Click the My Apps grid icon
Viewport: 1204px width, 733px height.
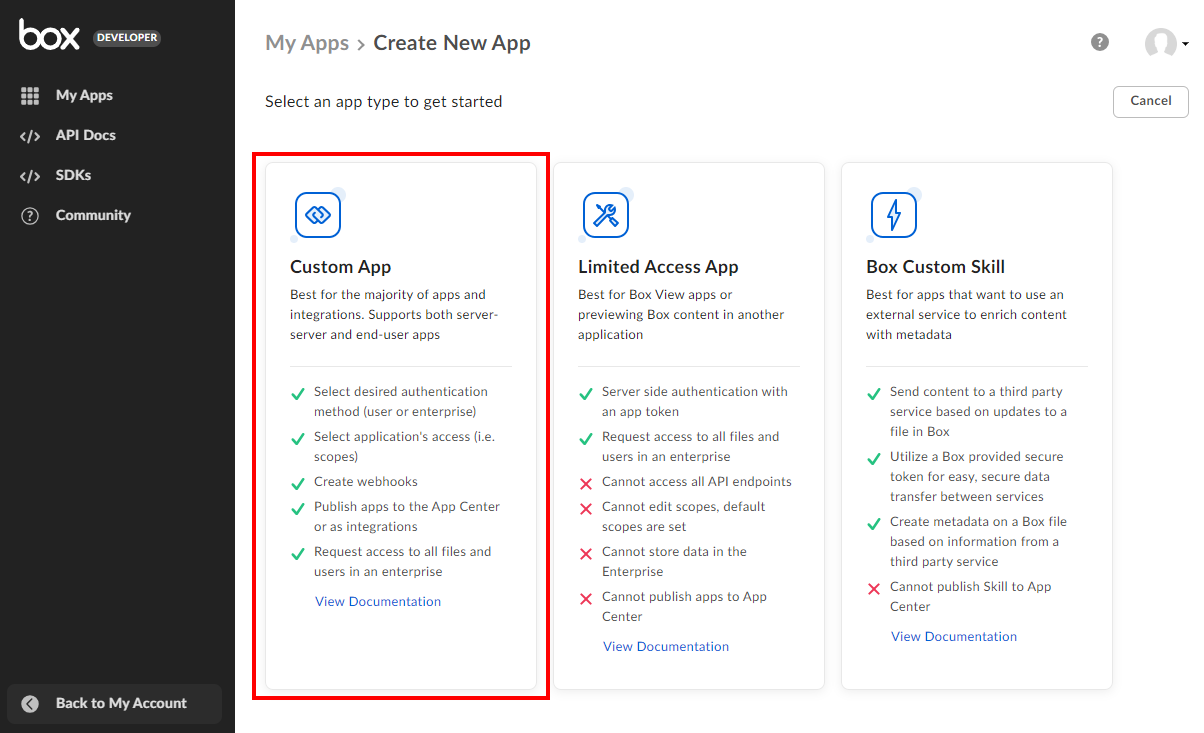[30, 96]
